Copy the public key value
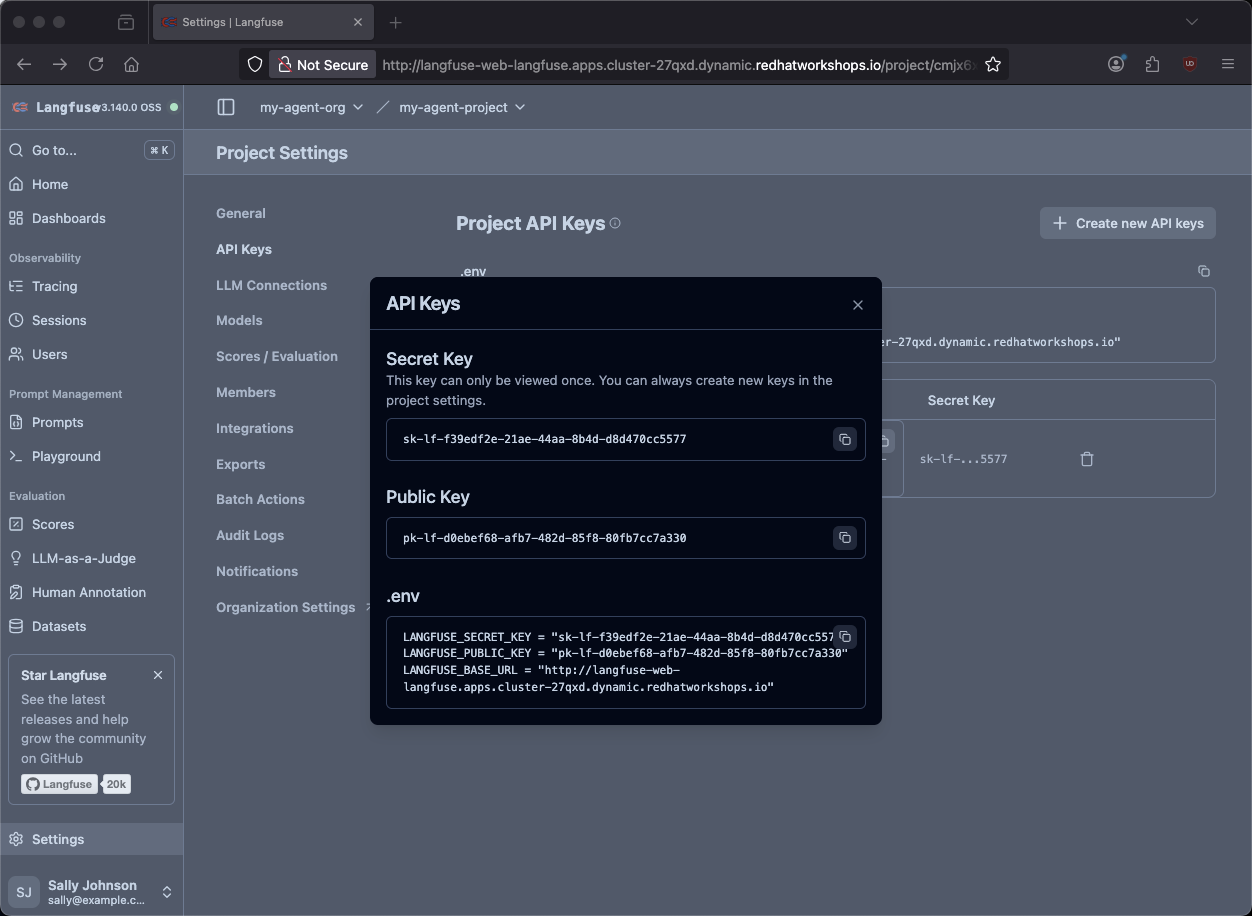This screenshot has width=1252, height=916. click(845, 538)
